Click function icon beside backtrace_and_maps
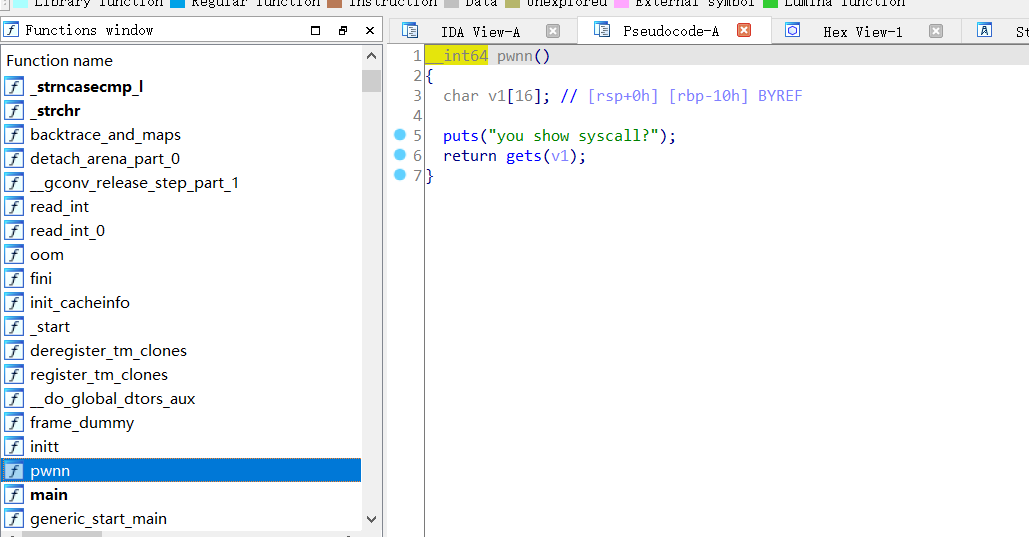1029x537 pixels. point(14,135)
